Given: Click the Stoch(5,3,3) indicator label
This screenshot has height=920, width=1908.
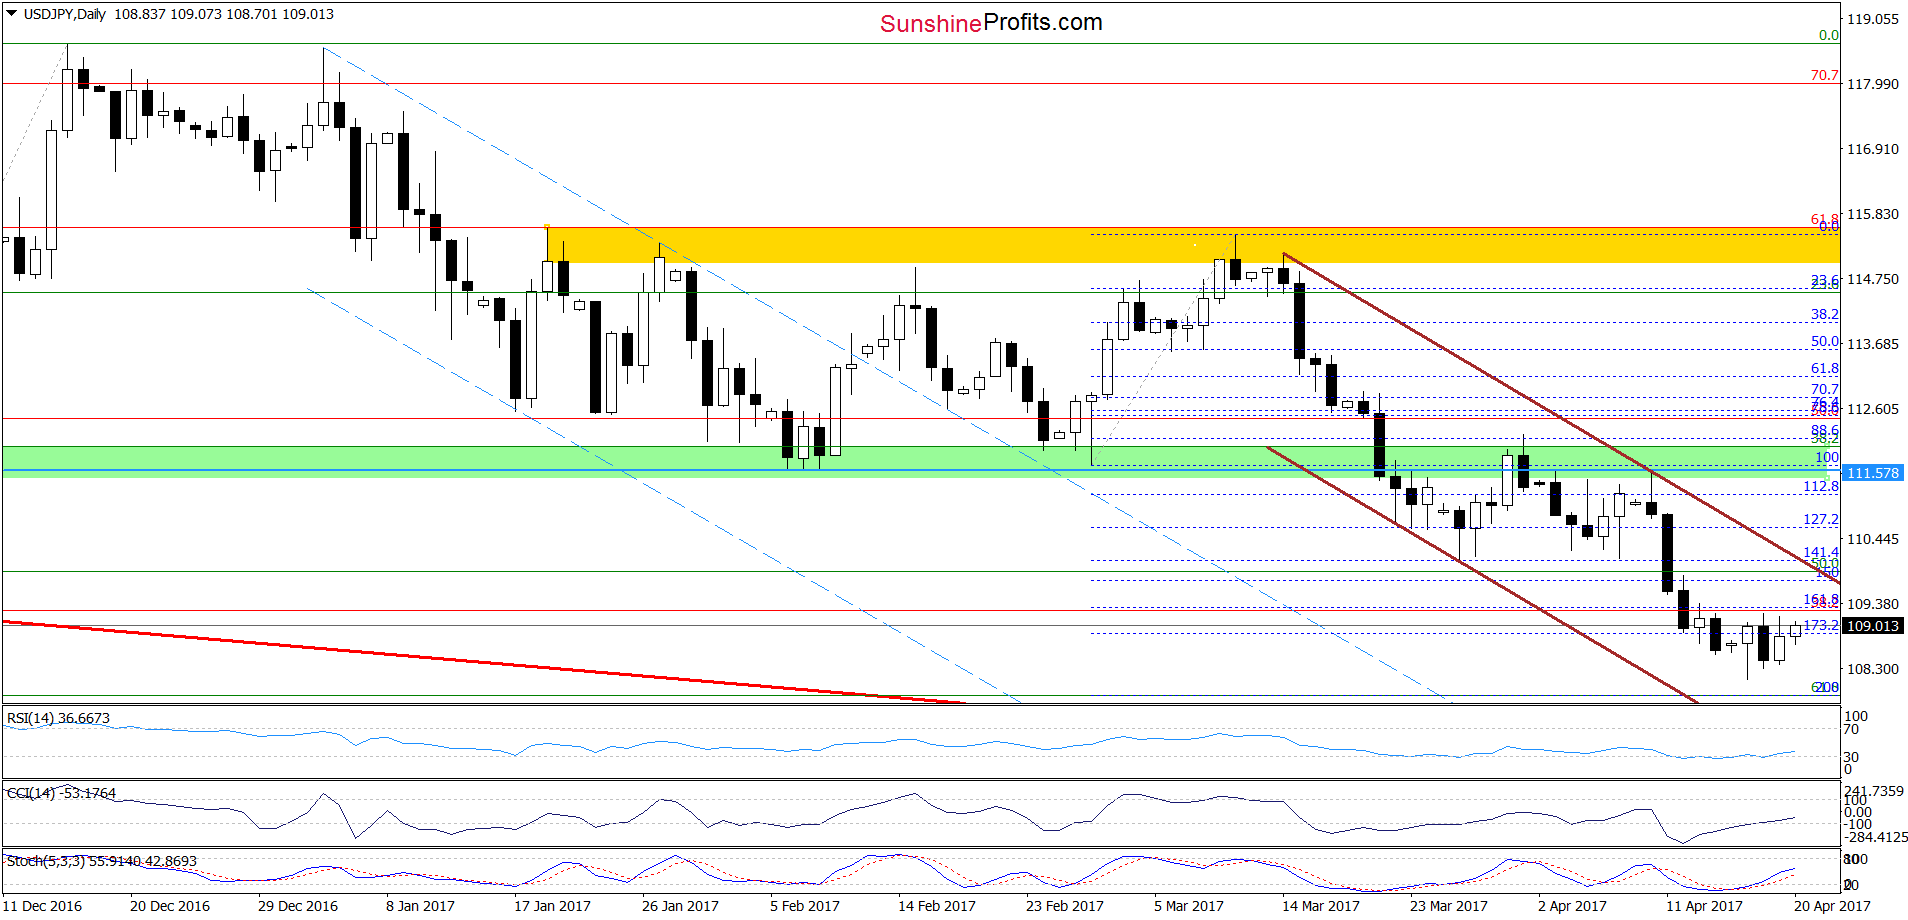Looking at the screenshot, I should (101, 861).
